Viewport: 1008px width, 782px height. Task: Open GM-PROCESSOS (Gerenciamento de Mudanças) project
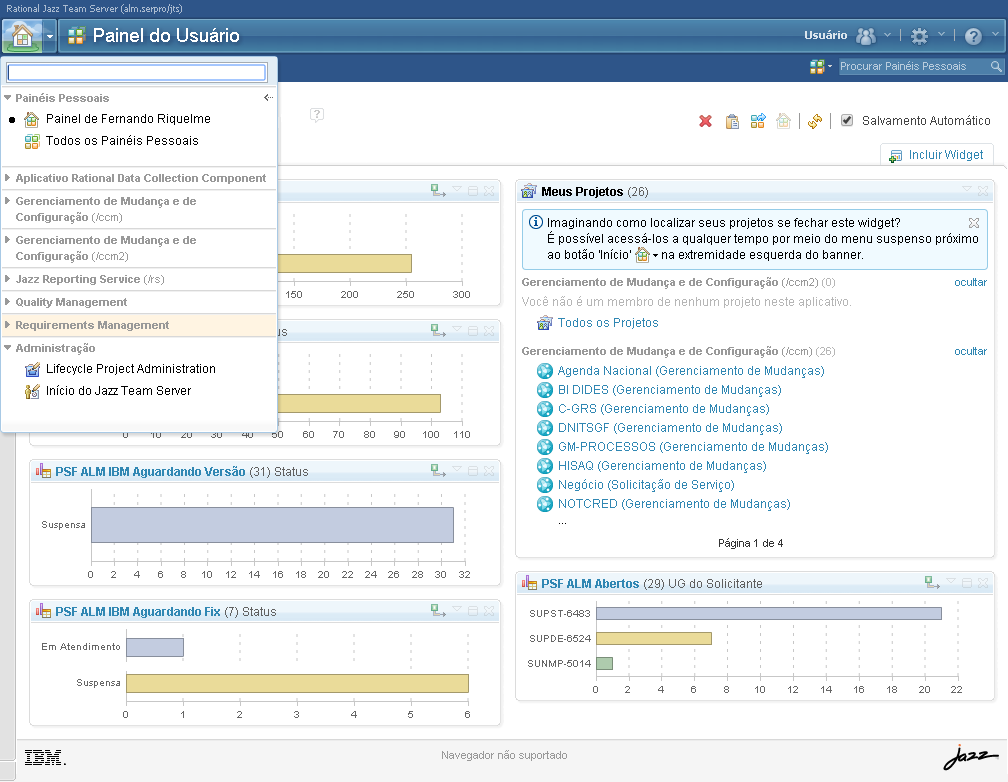693,447
